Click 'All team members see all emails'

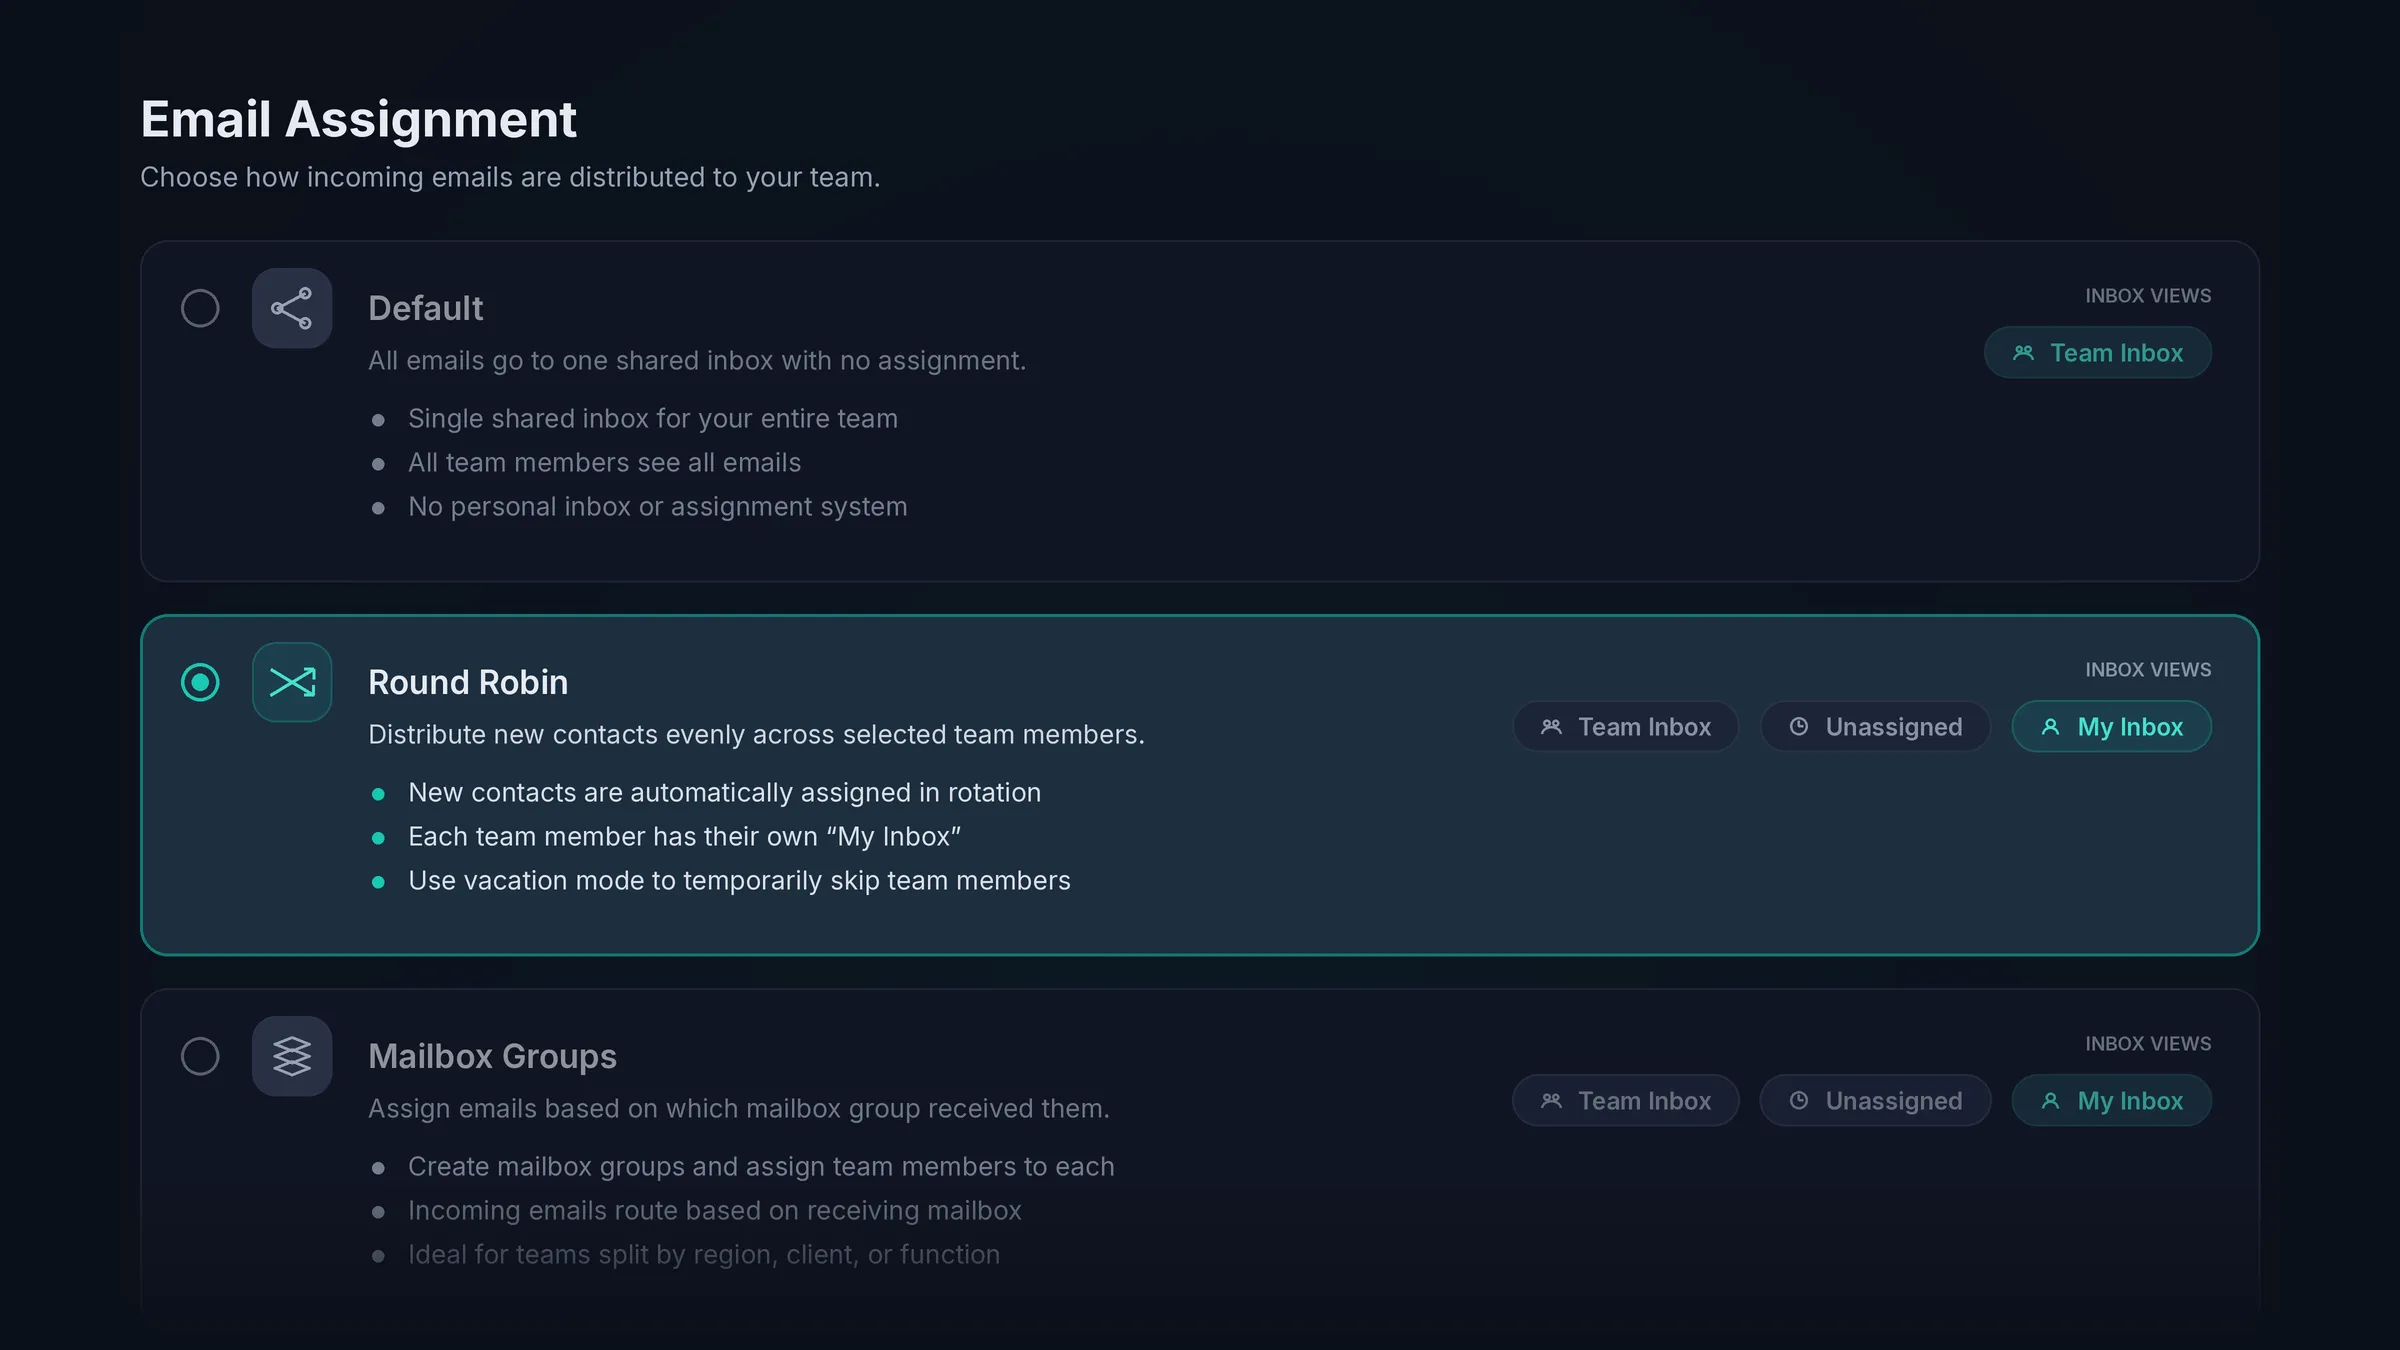[604, 463]
